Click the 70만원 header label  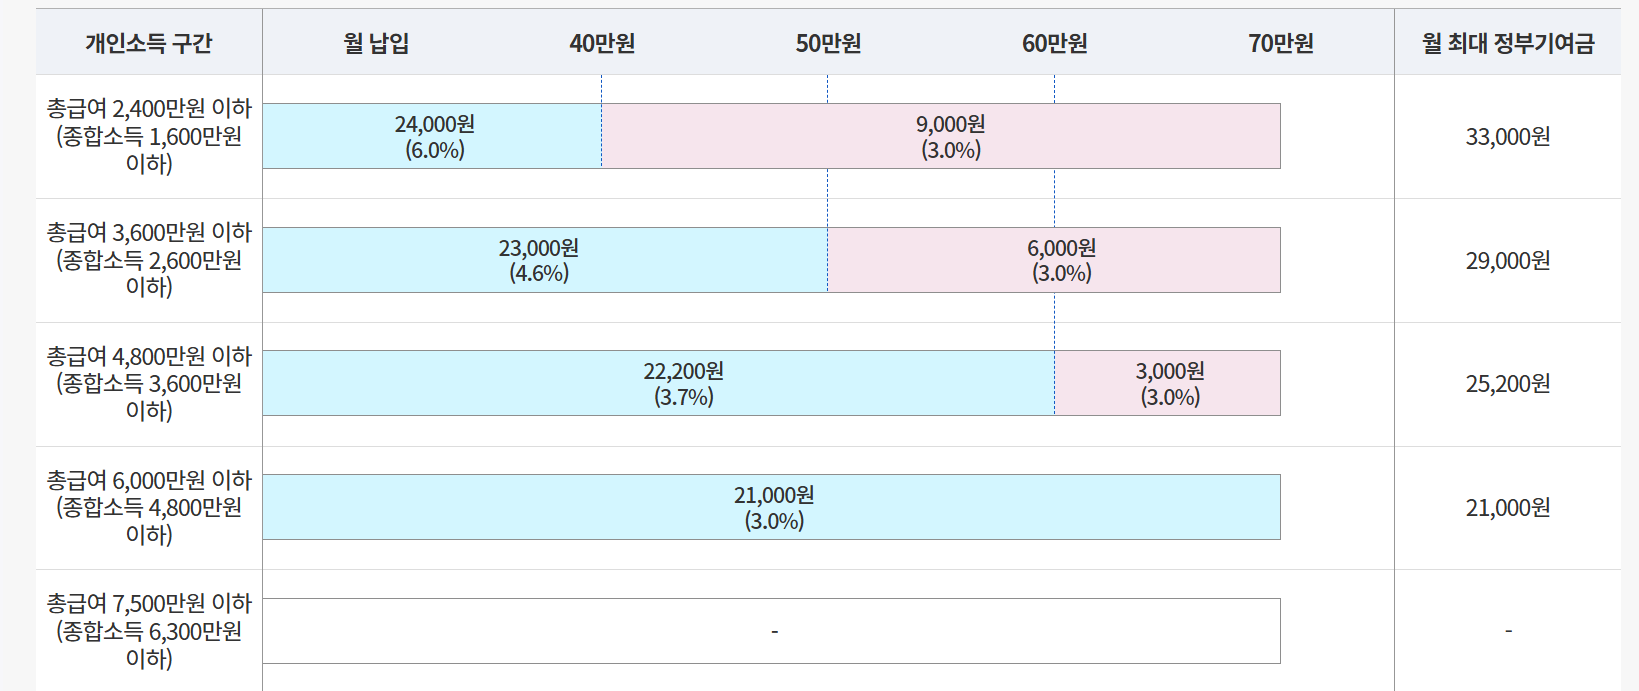(x=1280, y=43)
